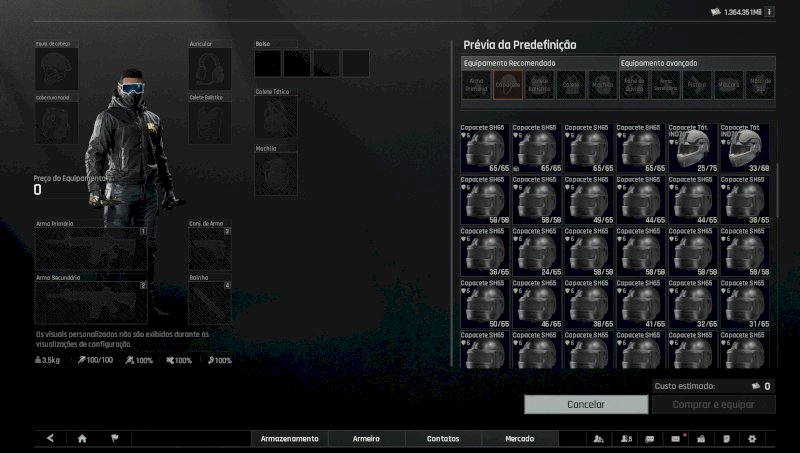Click the Mochila backpack slot
Image resolution: width=800 pixels, height=453 pixels.
coord(275,173)
